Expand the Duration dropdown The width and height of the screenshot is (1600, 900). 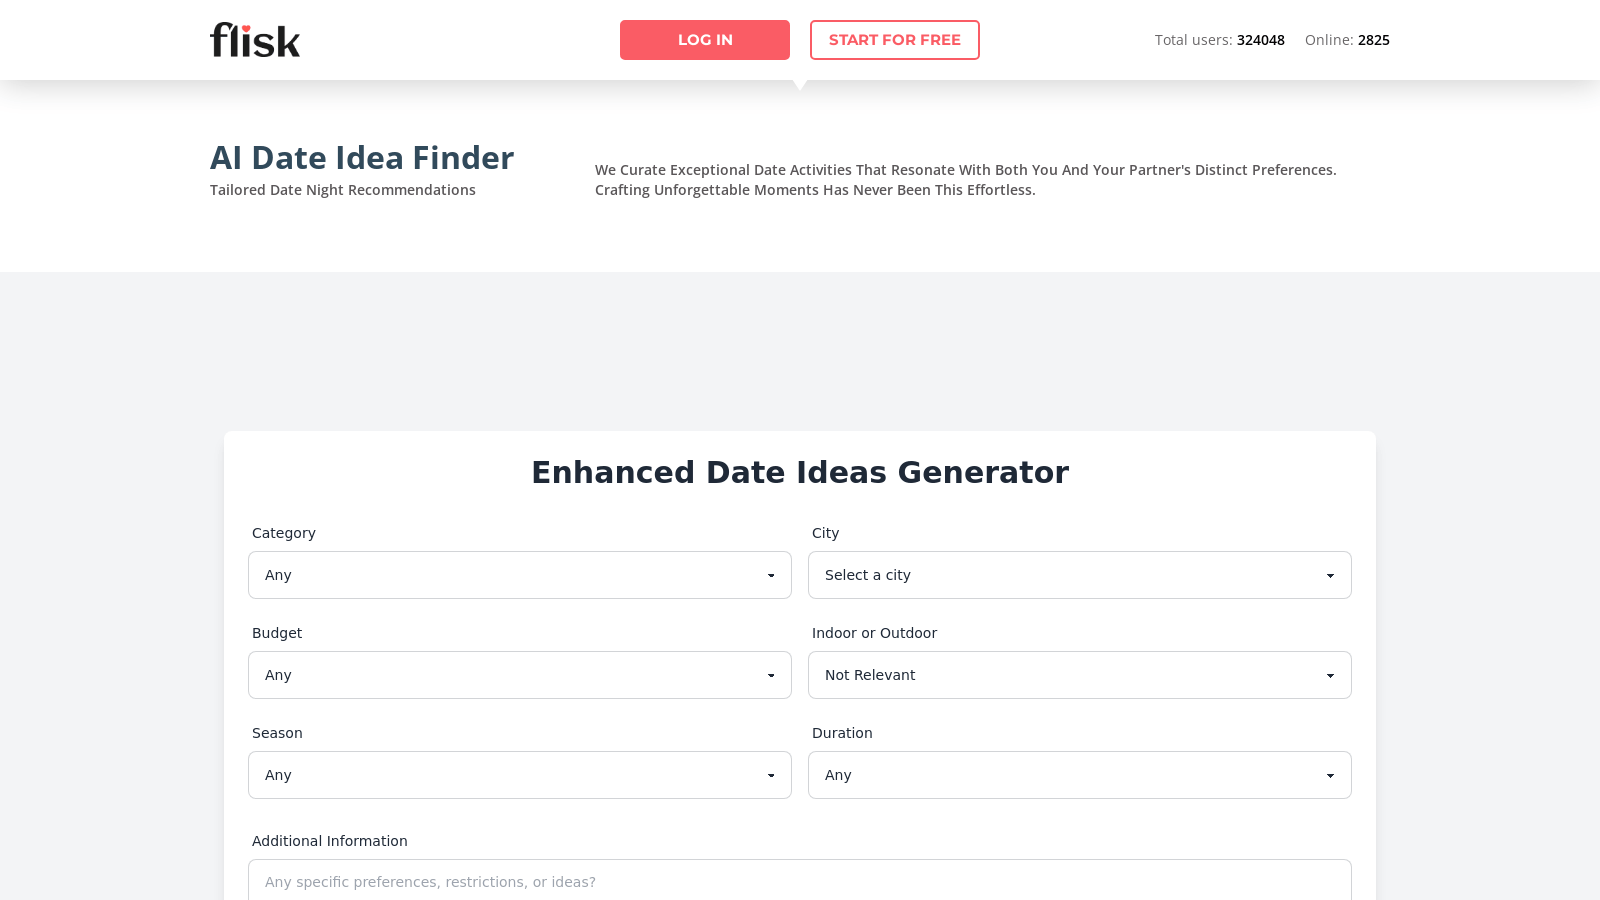coord(1080,775)
